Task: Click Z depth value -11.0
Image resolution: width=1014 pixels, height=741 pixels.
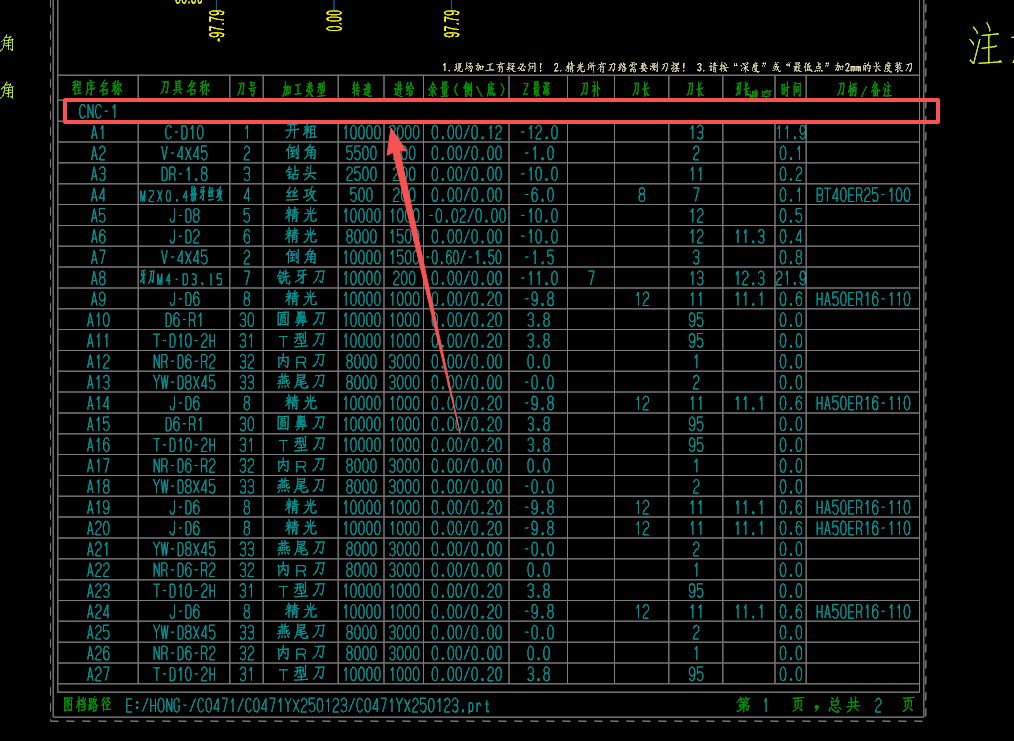Action: pyautogui.click(x=539, y=278)
